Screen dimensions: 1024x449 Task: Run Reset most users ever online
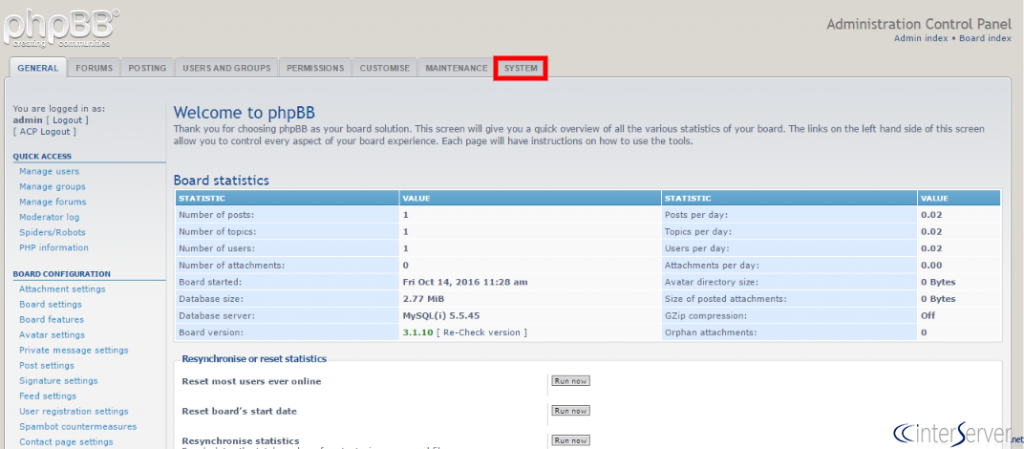(x=571, y=381)
